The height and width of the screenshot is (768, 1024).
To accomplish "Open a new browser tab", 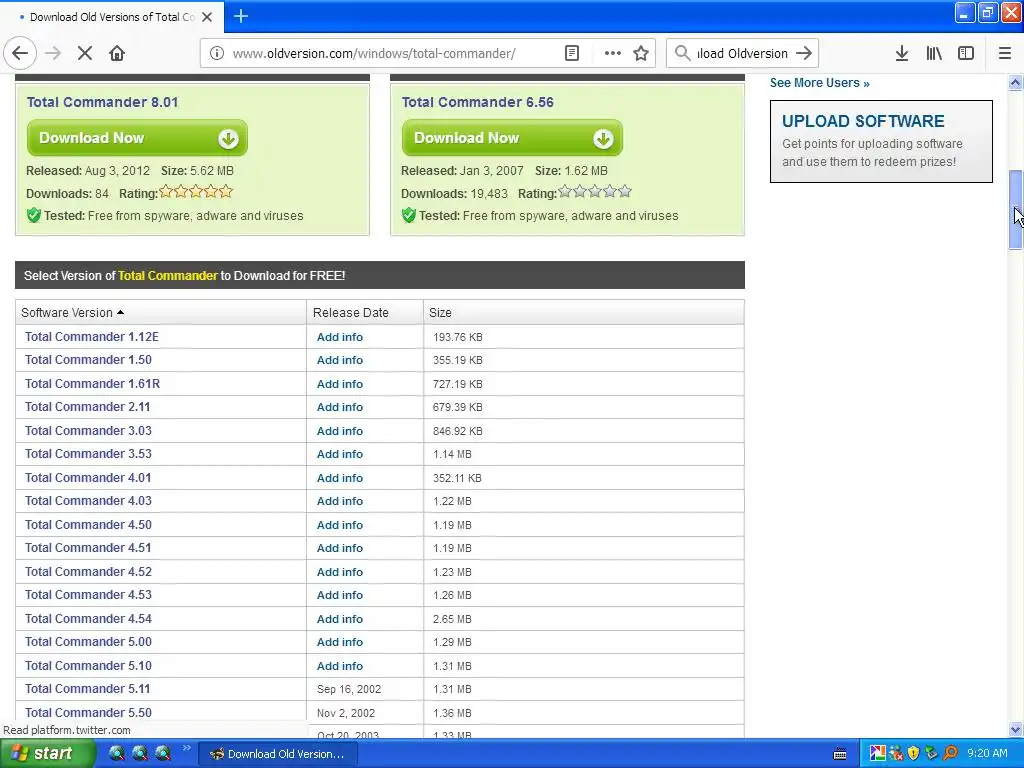I will pyautogui.click(x=241, y=16).
